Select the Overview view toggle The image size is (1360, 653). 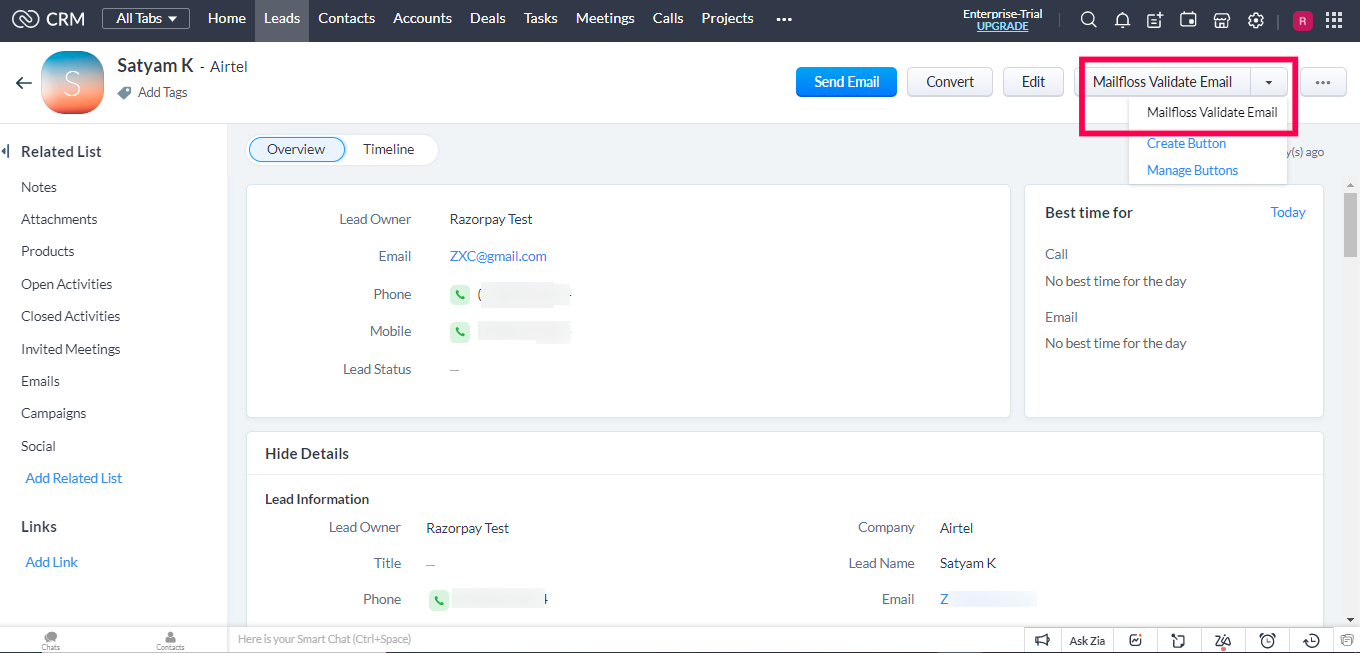tap(296, 149)
